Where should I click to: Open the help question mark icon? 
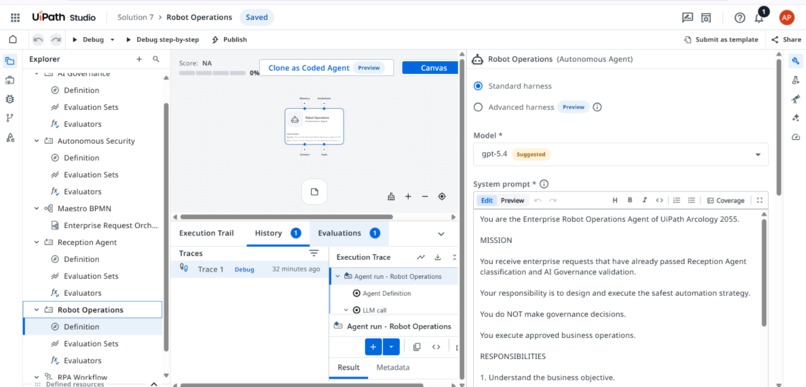click(x=740, y=17)
